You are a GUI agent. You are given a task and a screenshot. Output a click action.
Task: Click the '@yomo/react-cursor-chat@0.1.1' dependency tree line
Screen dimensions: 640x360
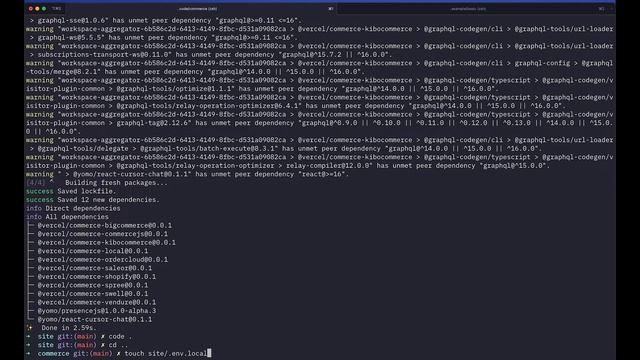[95, 320]
